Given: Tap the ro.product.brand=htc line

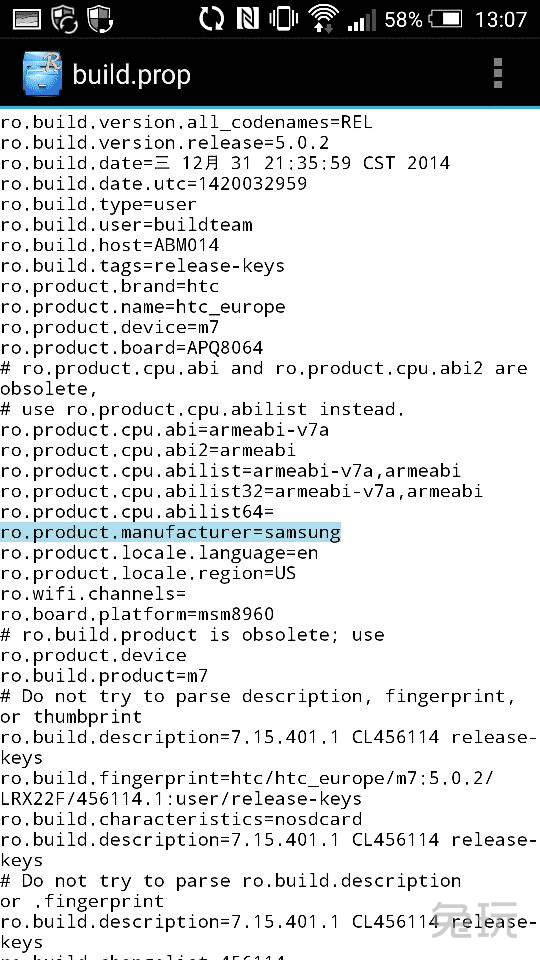Looking at the screenshot, I should point(110,286).
